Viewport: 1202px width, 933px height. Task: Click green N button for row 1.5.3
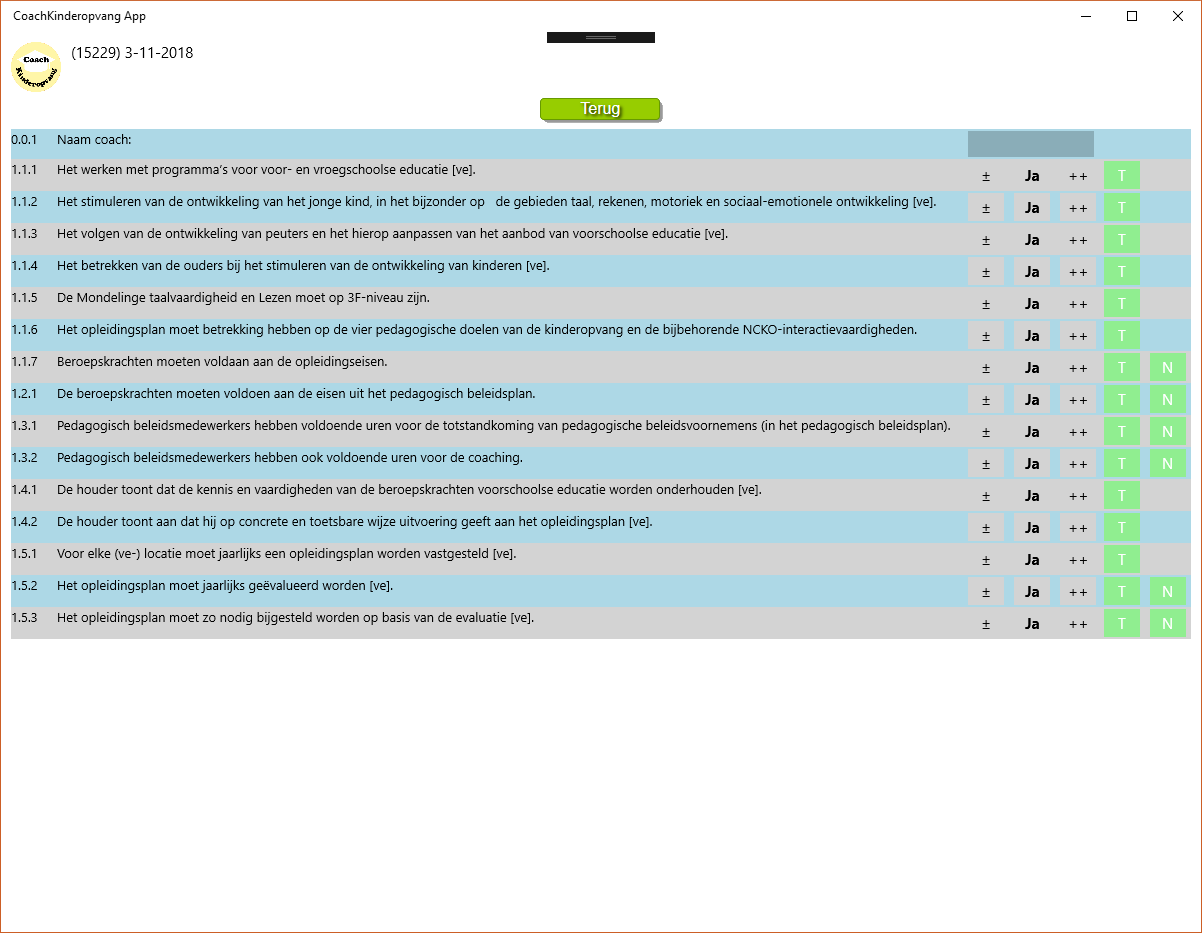1168,624
